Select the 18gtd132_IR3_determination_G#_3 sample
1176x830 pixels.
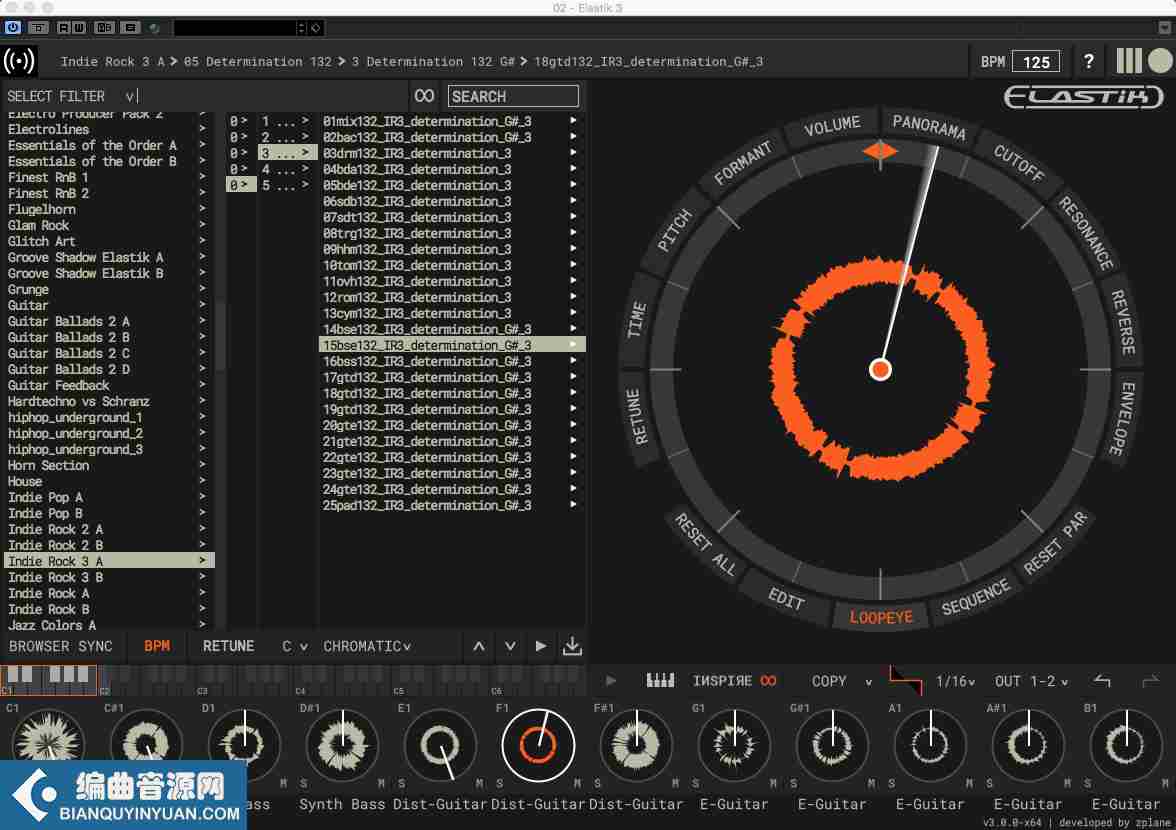[x=452, y=394]
